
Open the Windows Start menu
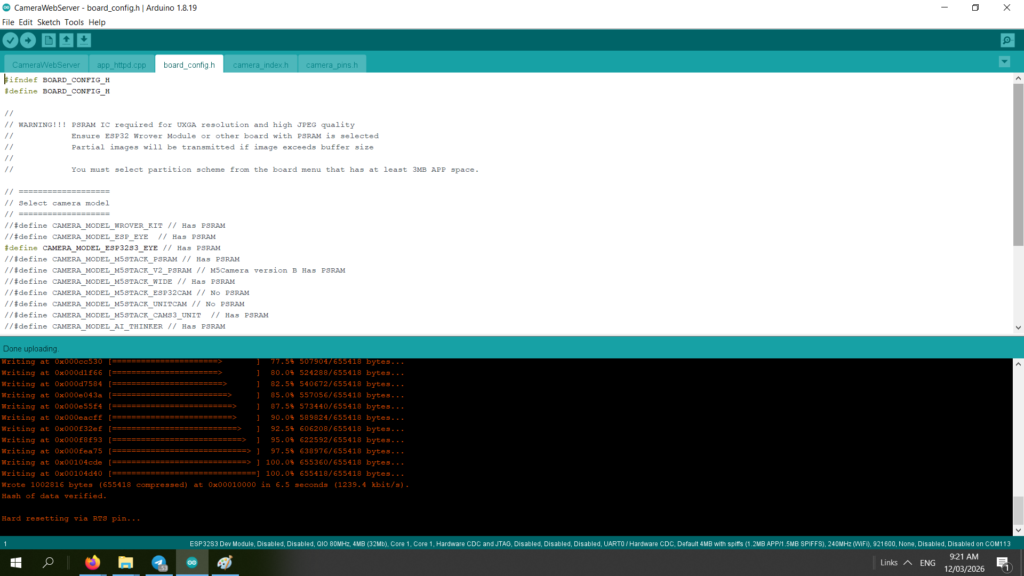(16, 563)
